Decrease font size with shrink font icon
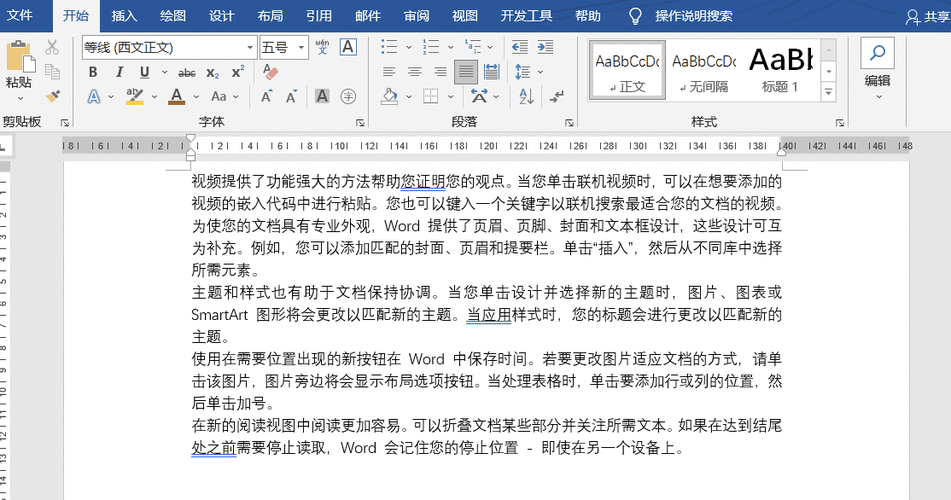 [292, 96]
